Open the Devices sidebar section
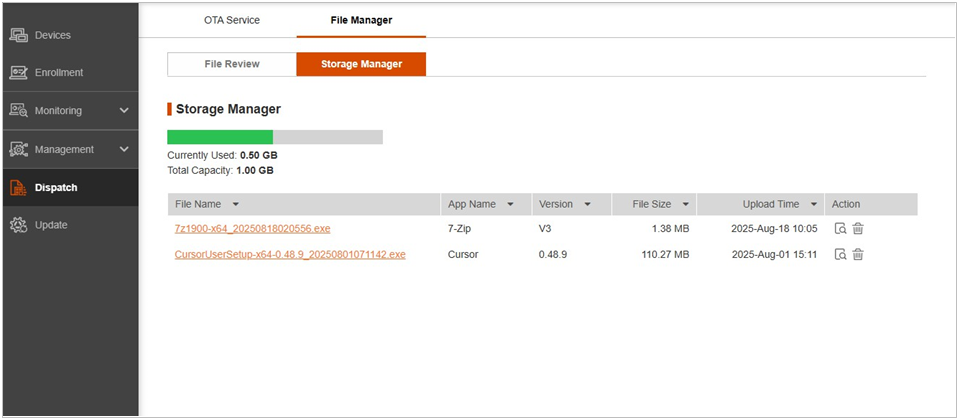The image size is (957, 419). (70, 35)
